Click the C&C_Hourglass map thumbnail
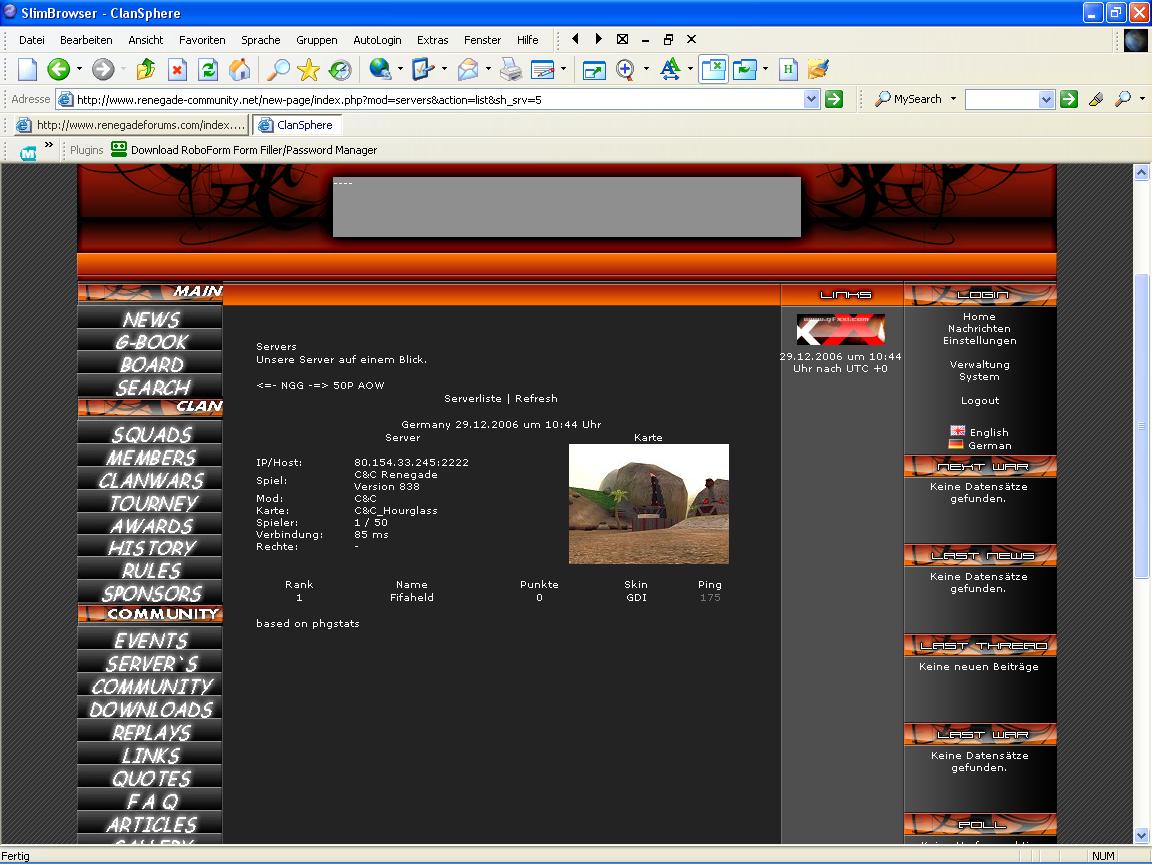The image size is (1152, 864). [648, 504]
